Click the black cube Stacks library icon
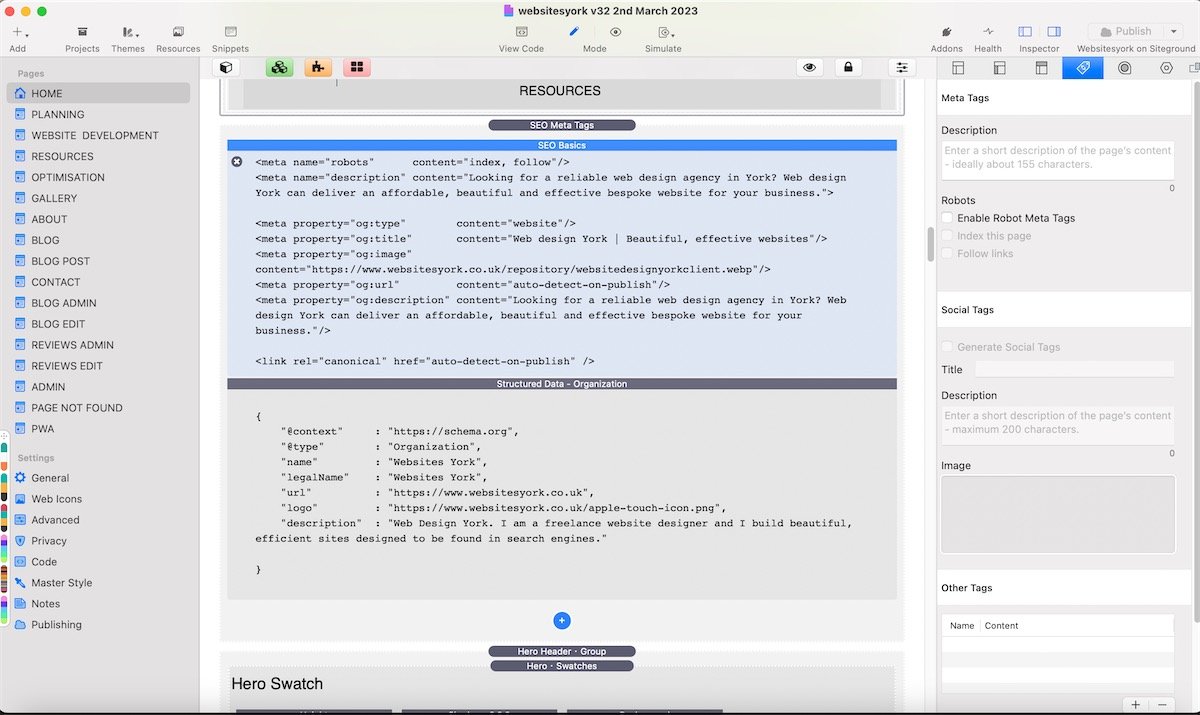Screen dimensions: 1200x715 pyautogui.click(x=227, y=67)
